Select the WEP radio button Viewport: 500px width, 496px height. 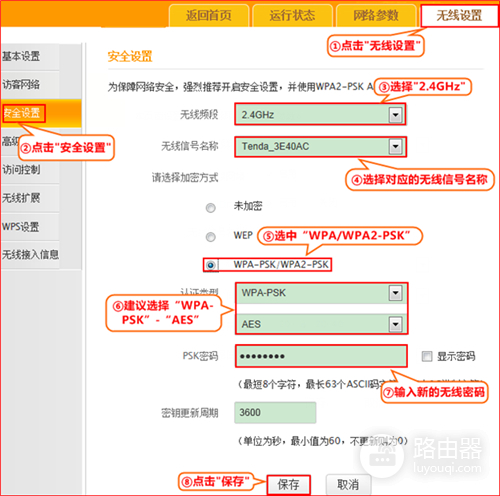click(211, 237)
